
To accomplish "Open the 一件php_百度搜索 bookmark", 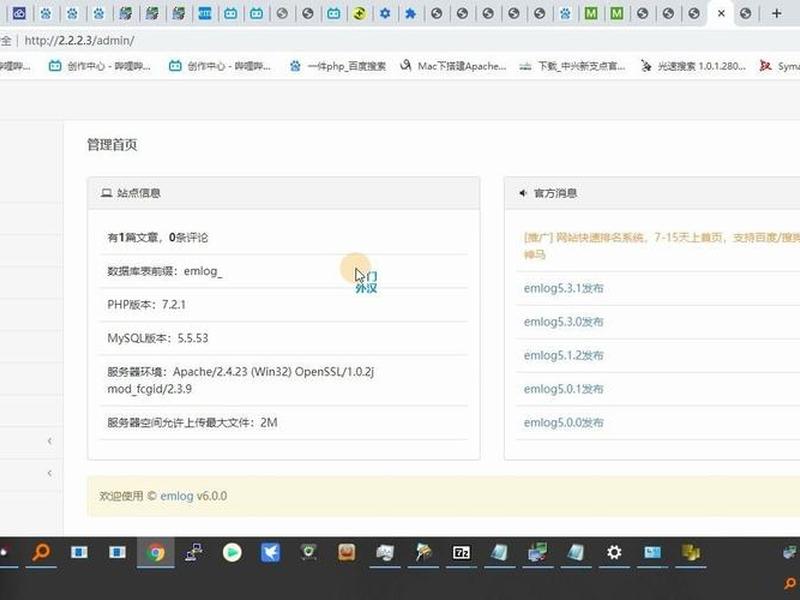I will click(x=337, y=66).
